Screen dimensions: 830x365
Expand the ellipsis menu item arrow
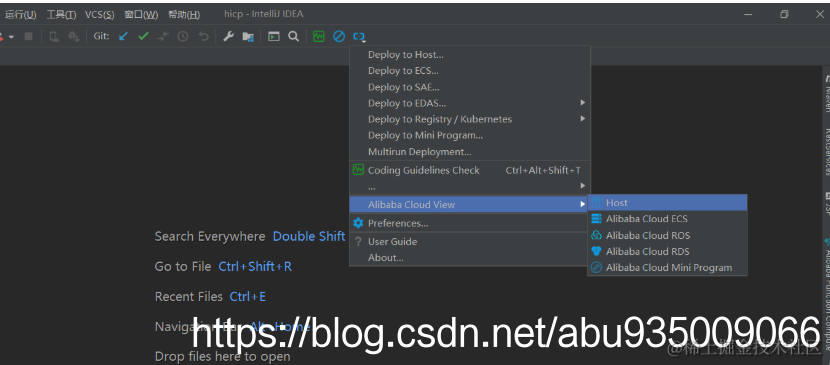click(x=583, y=186)
